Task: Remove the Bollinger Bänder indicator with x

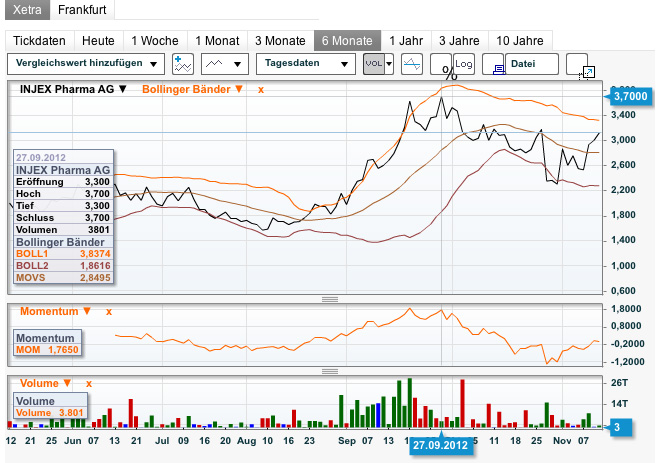Action: (261, 89)
